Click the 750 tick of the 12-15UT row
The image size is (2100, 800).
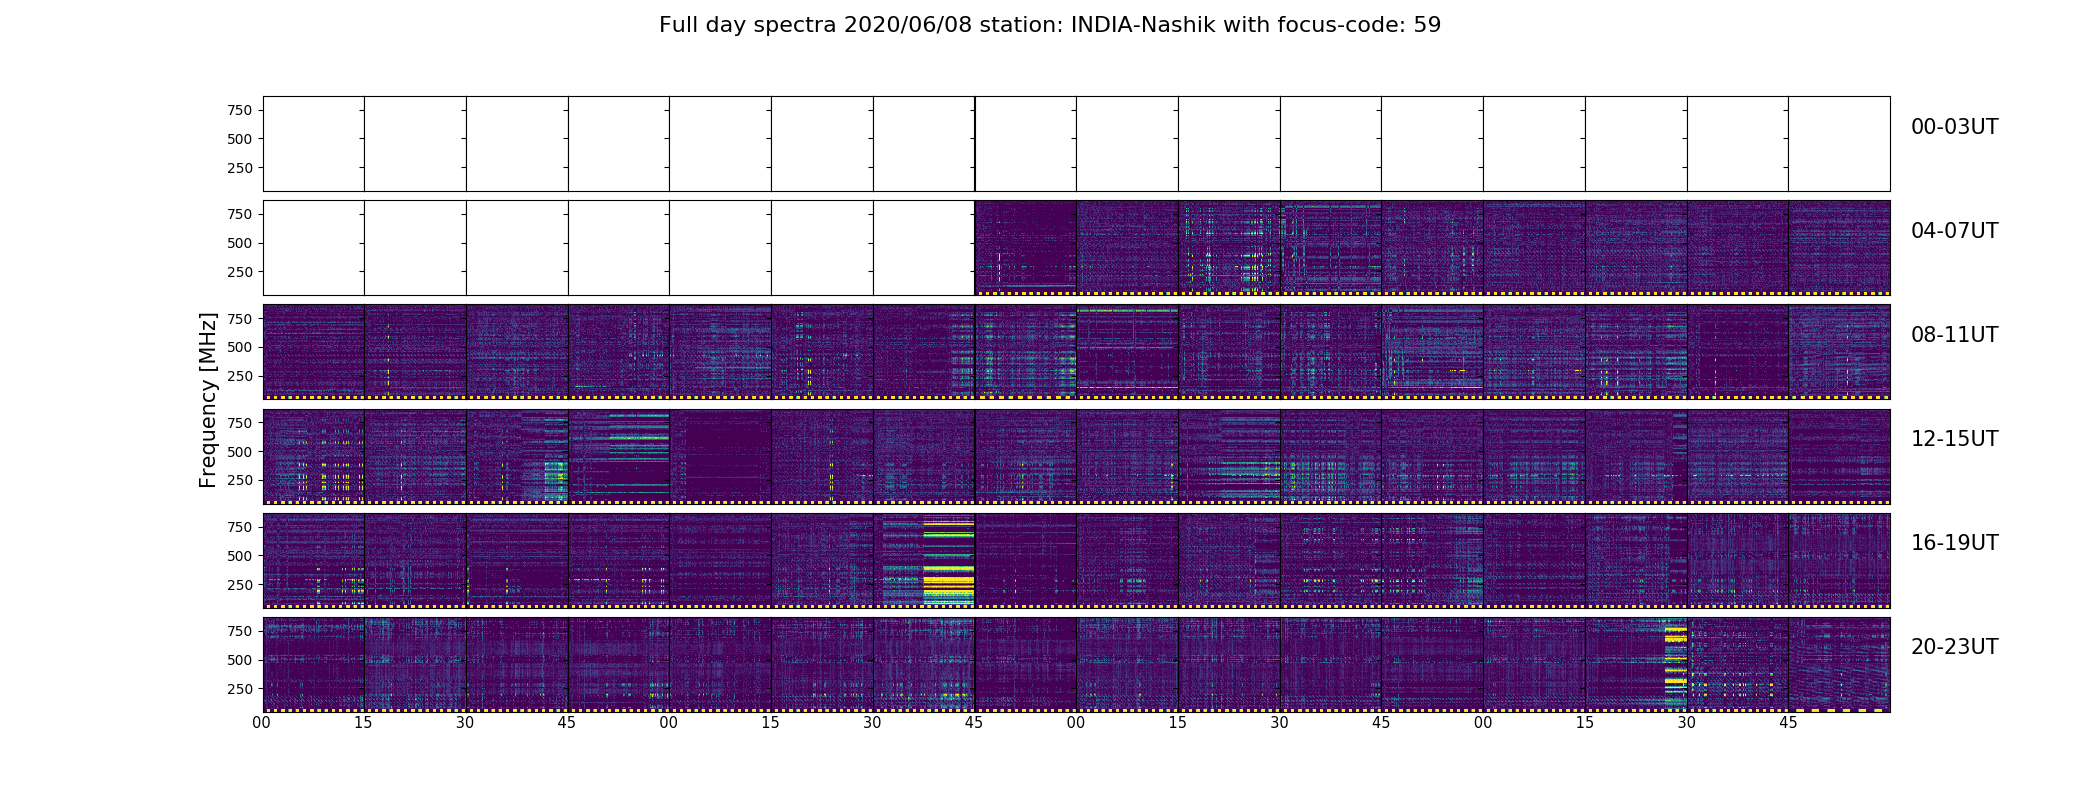pos(239,423)
